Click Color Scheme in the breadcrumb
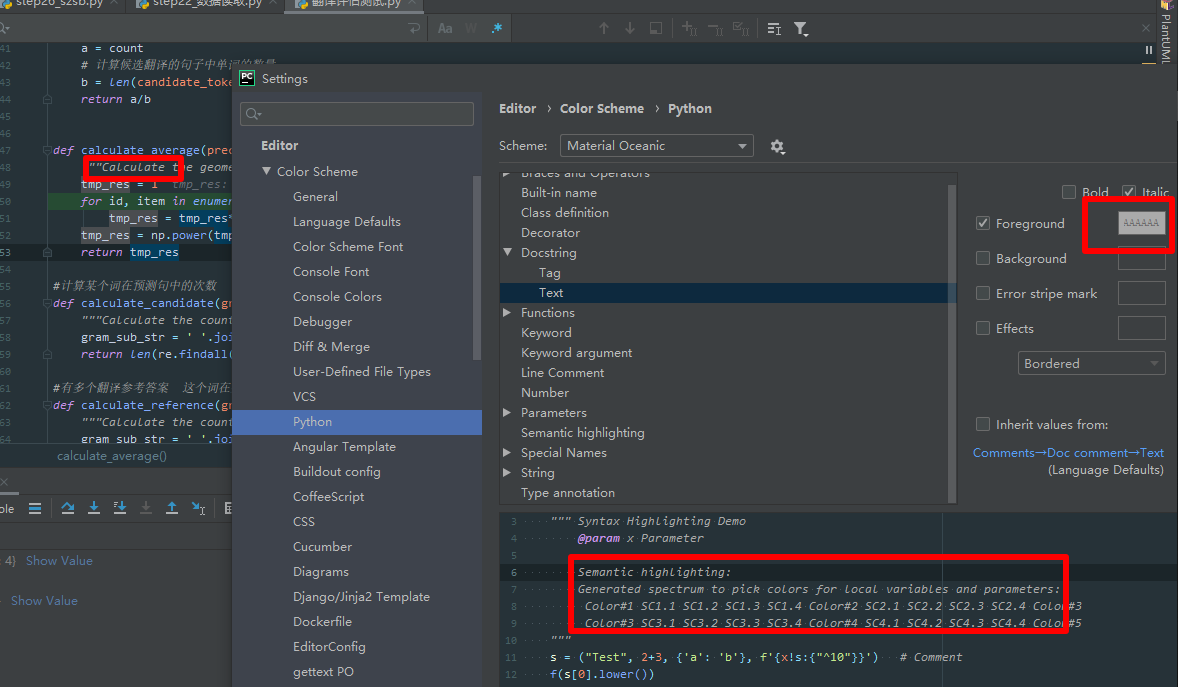The image size is (1178, 687). pyautogui.click(x=602, y=109)
